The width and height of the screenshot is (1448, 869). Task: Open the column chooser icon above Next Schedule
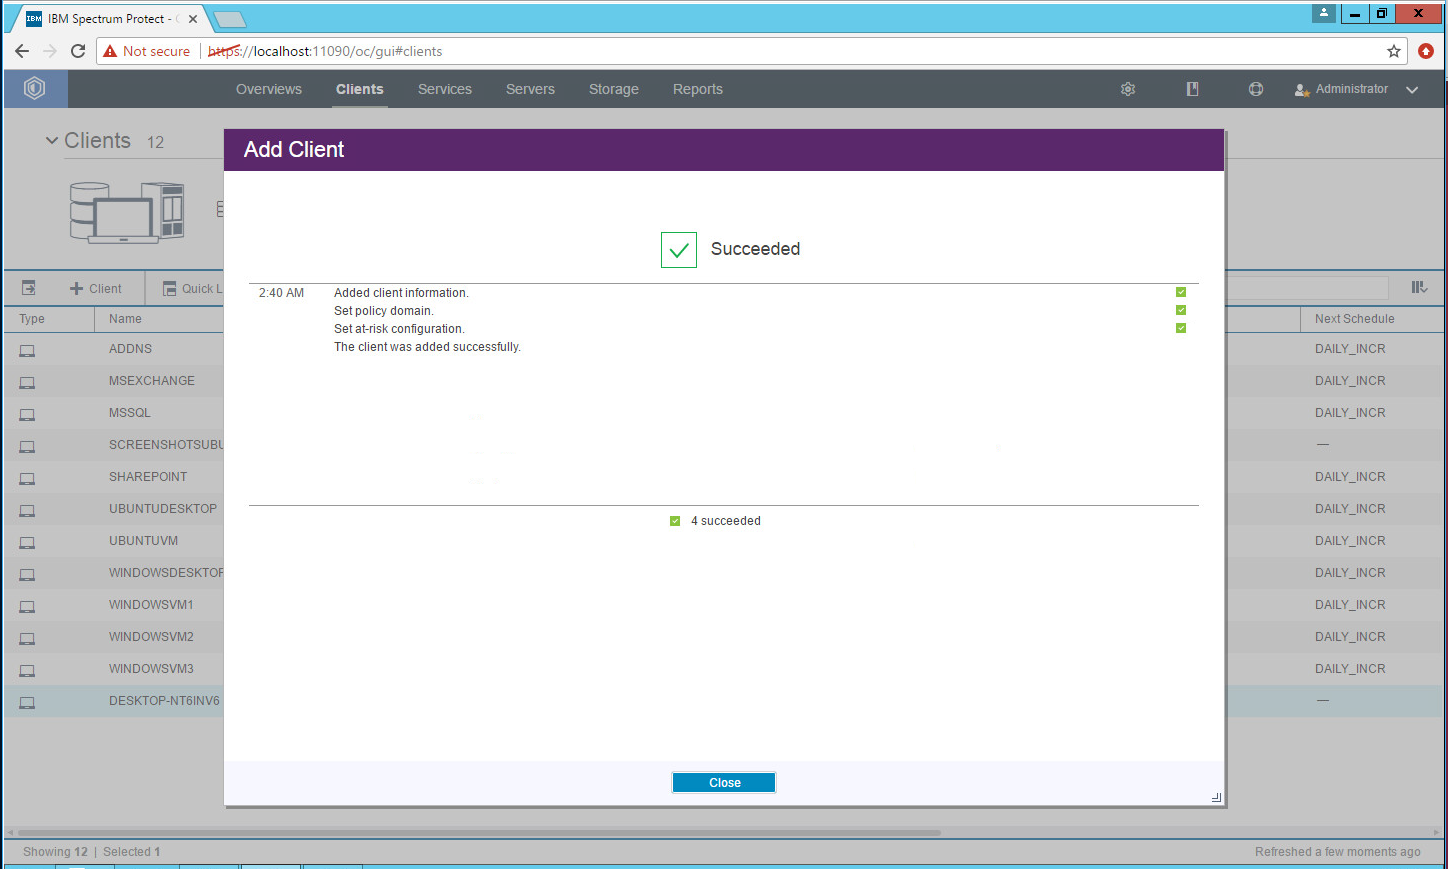(x=1418, y=288)
